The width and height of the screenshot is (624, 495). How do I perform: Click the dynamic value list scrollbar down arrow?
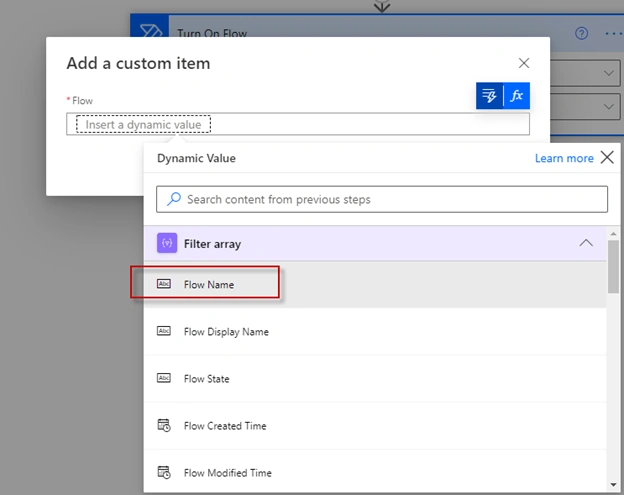click(613, 485)
